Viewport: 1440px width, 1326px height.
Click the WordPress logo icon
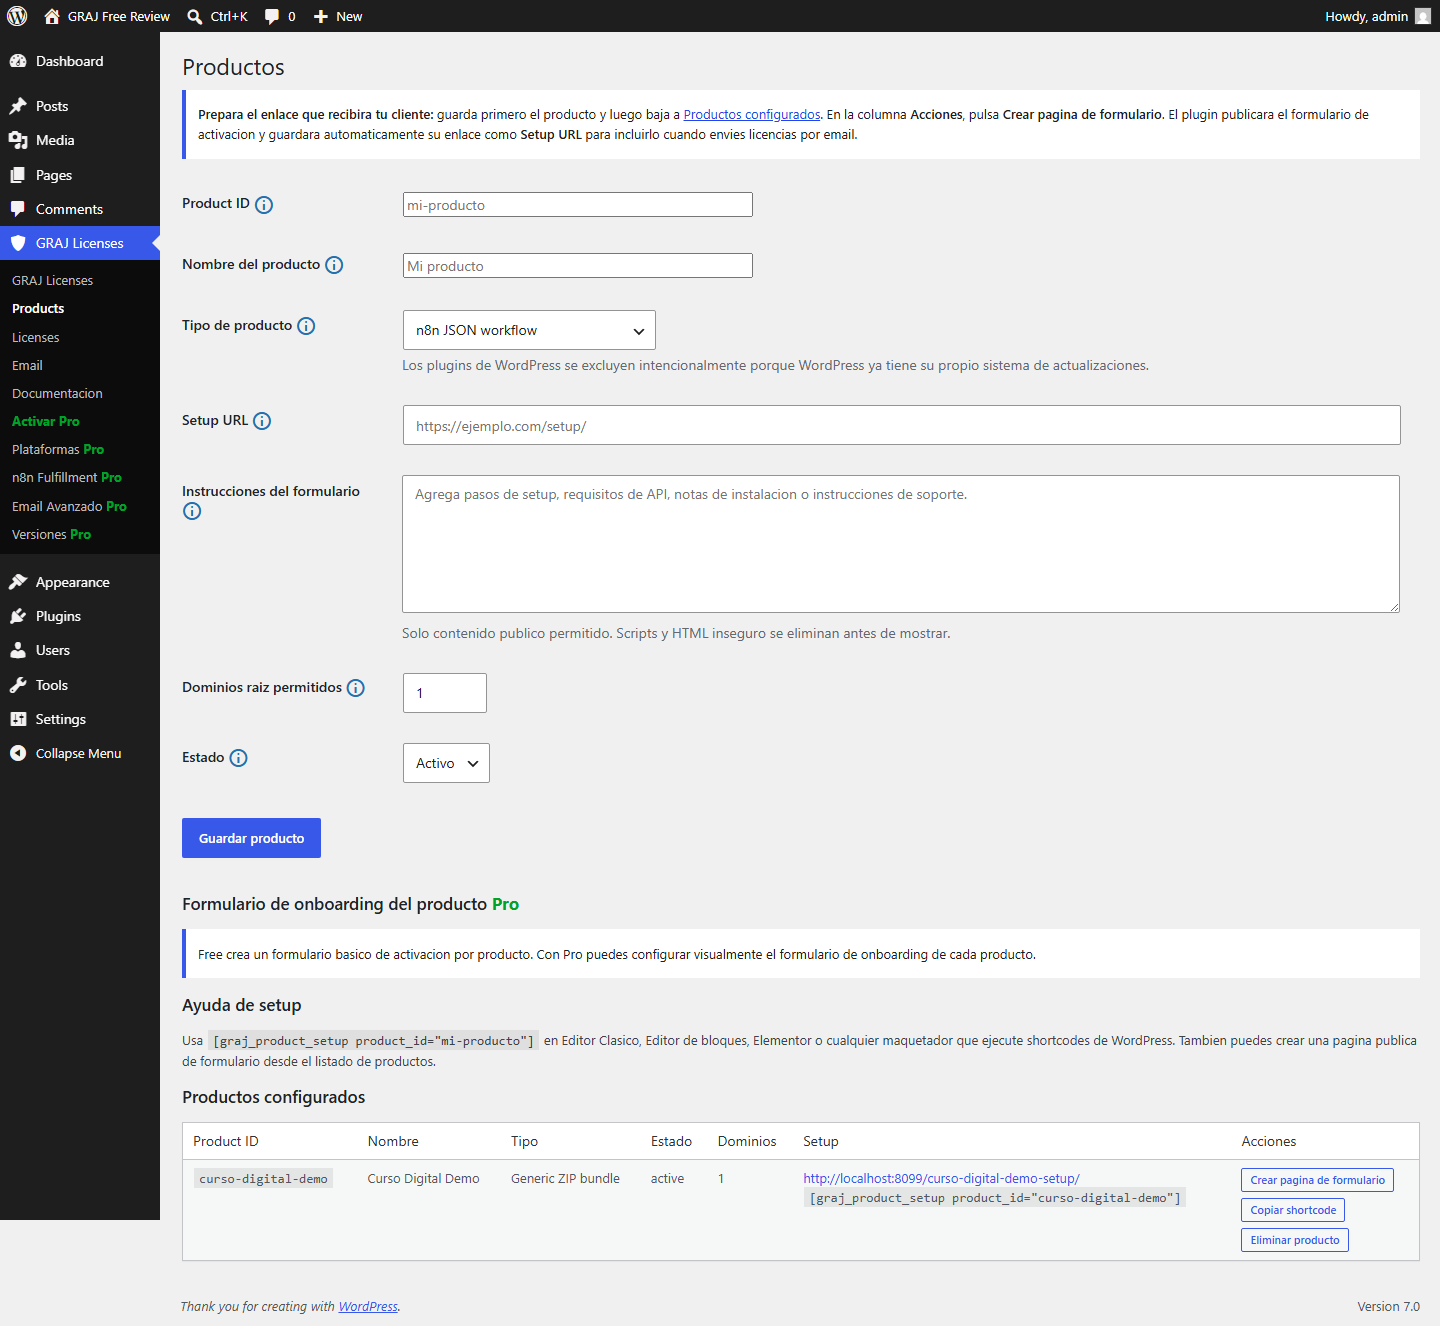[x=17, y=16]
